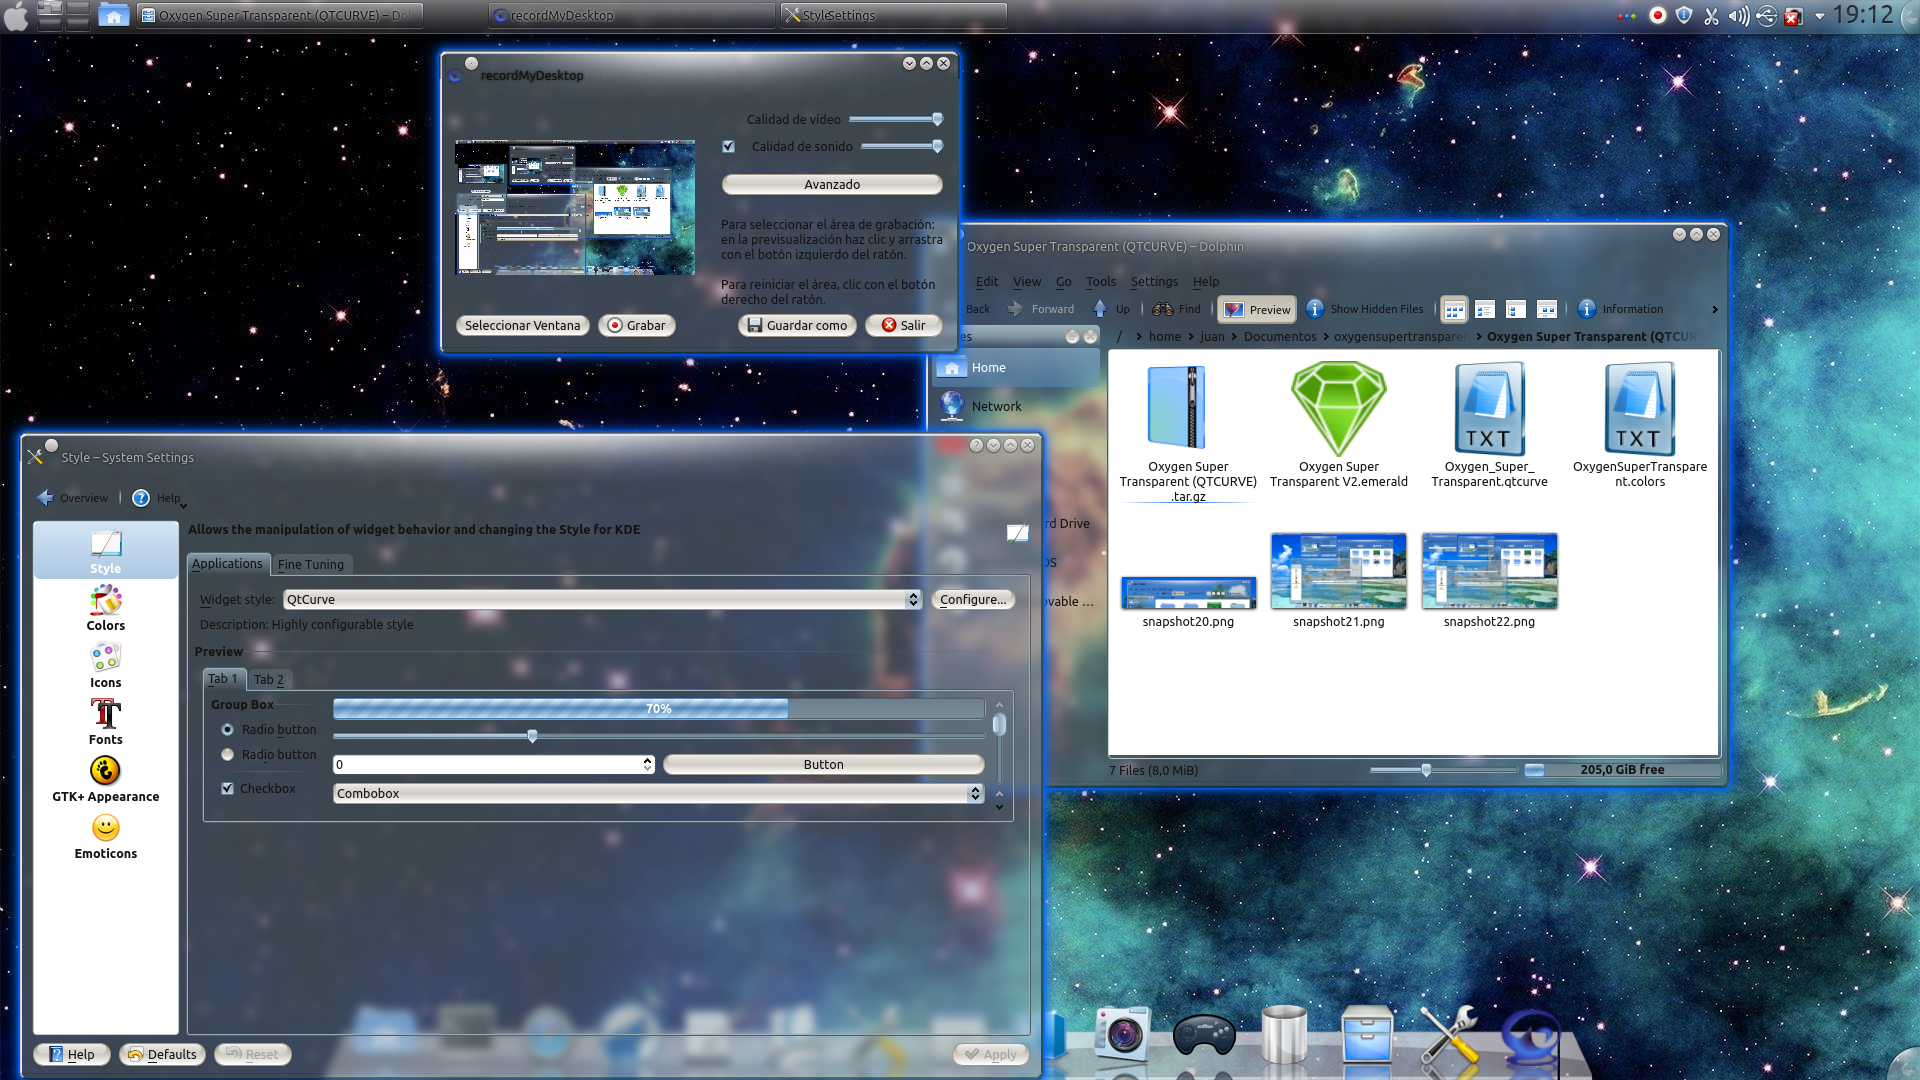Switch Dolphin to Columns view mode
This screenshot has width=1920, height=1080.
1516,309
